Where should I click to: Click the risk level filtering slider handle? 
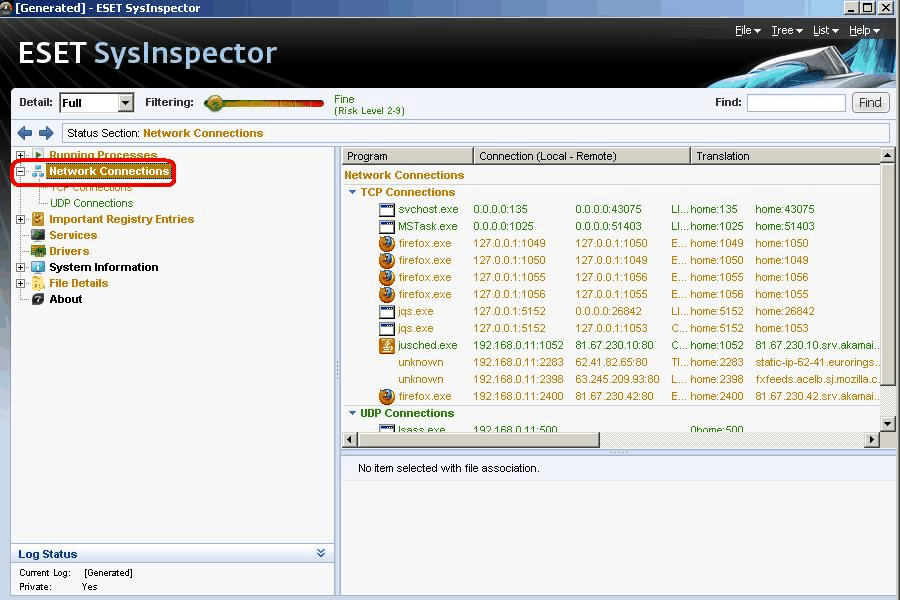pyautogui.click(x=214, y=103)
